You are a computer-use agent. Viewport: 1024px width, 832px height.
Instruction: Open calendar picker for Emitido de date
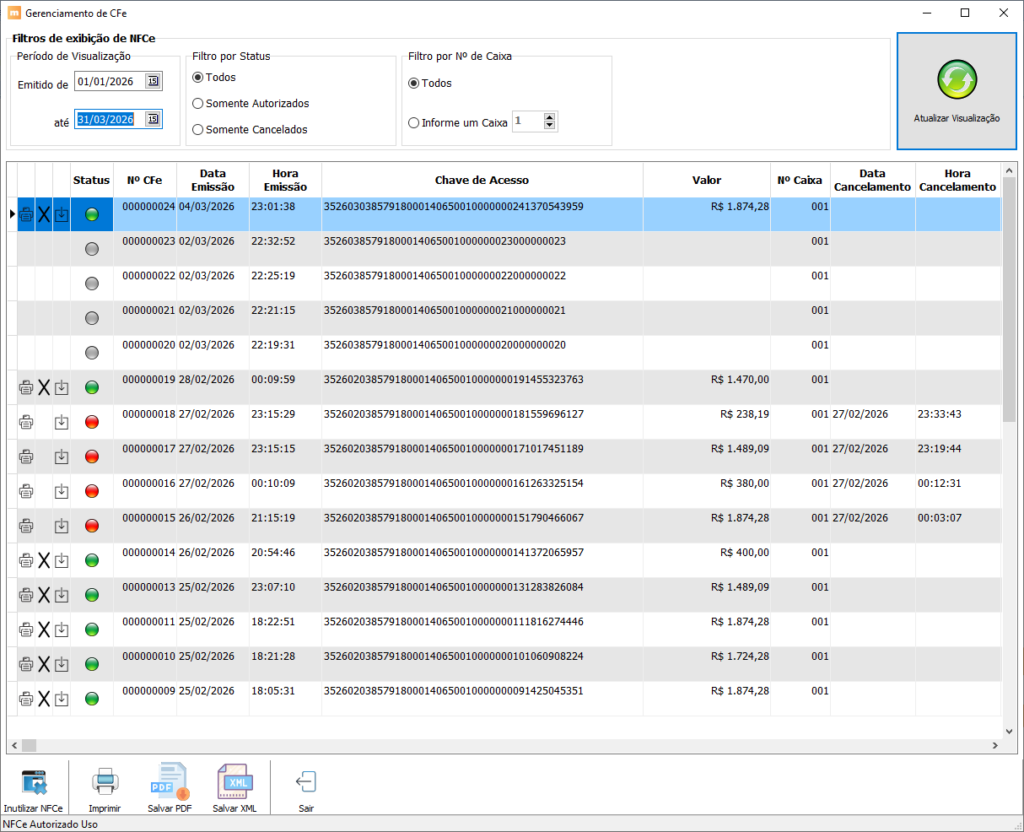point(153,82)
